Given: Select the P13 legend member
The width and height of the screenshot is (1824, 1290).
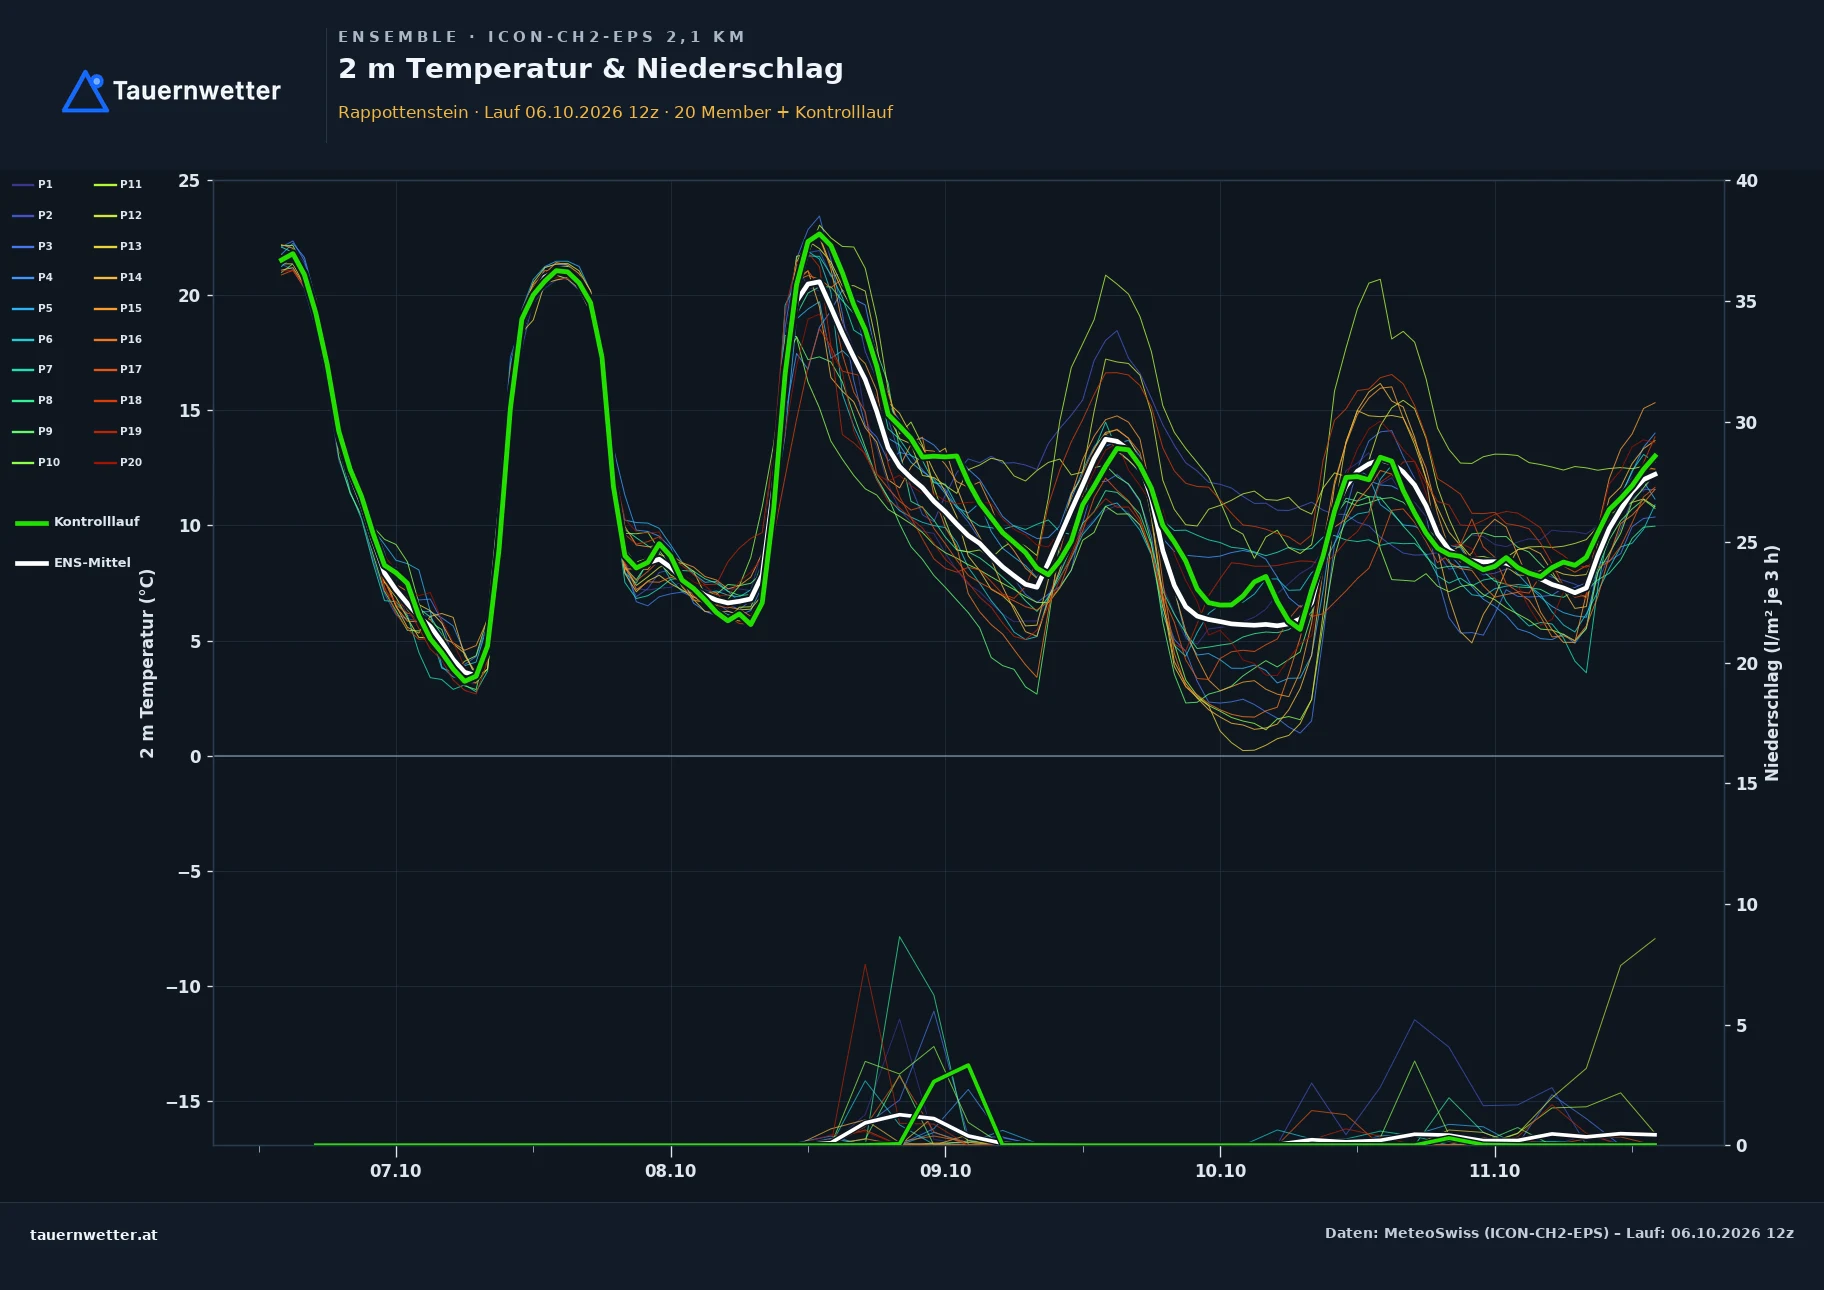Looking at the screenshot, I should 118,246.
